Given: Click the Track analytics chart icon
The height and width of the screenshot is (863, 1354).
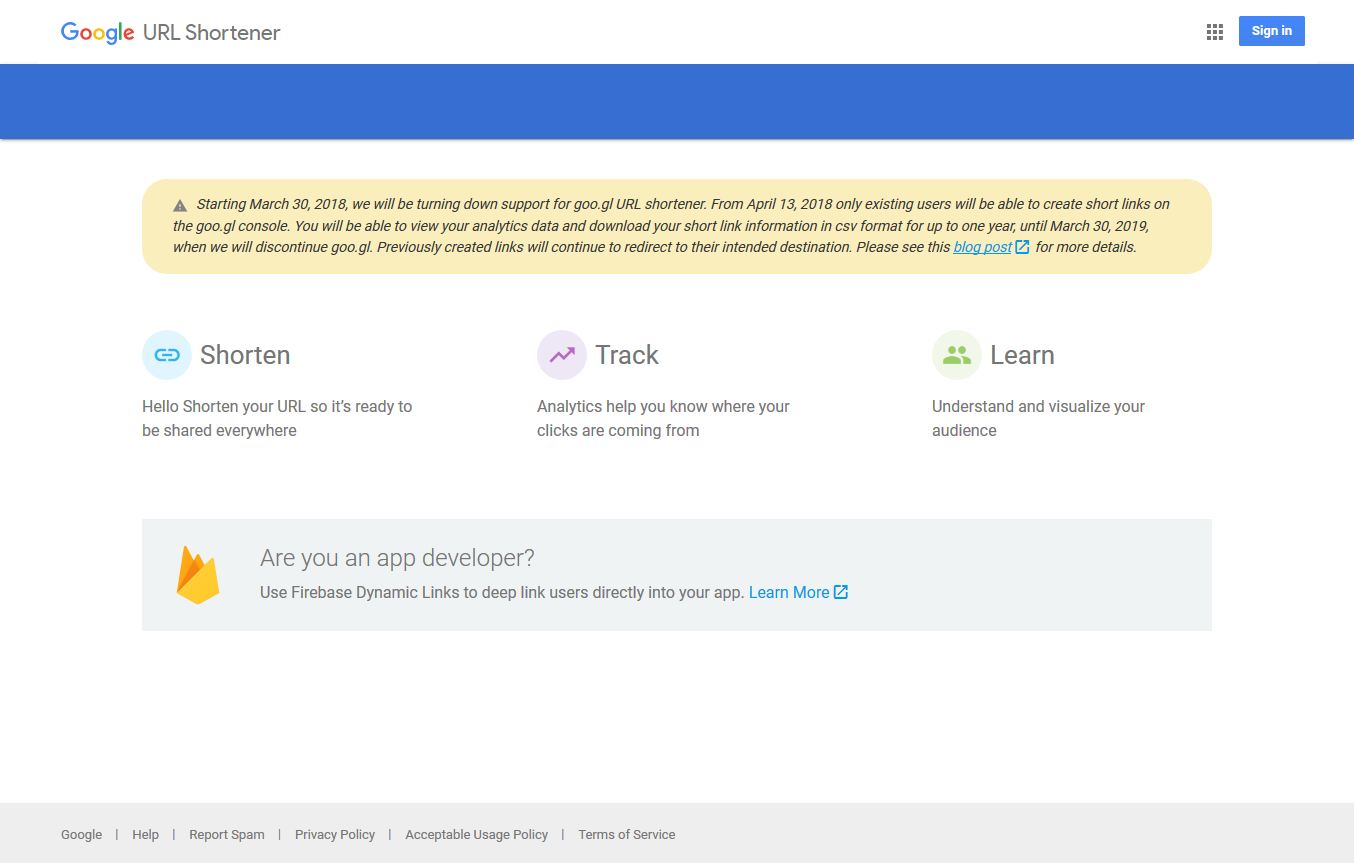Looking at the screenshot, I should tap(562, 354).
